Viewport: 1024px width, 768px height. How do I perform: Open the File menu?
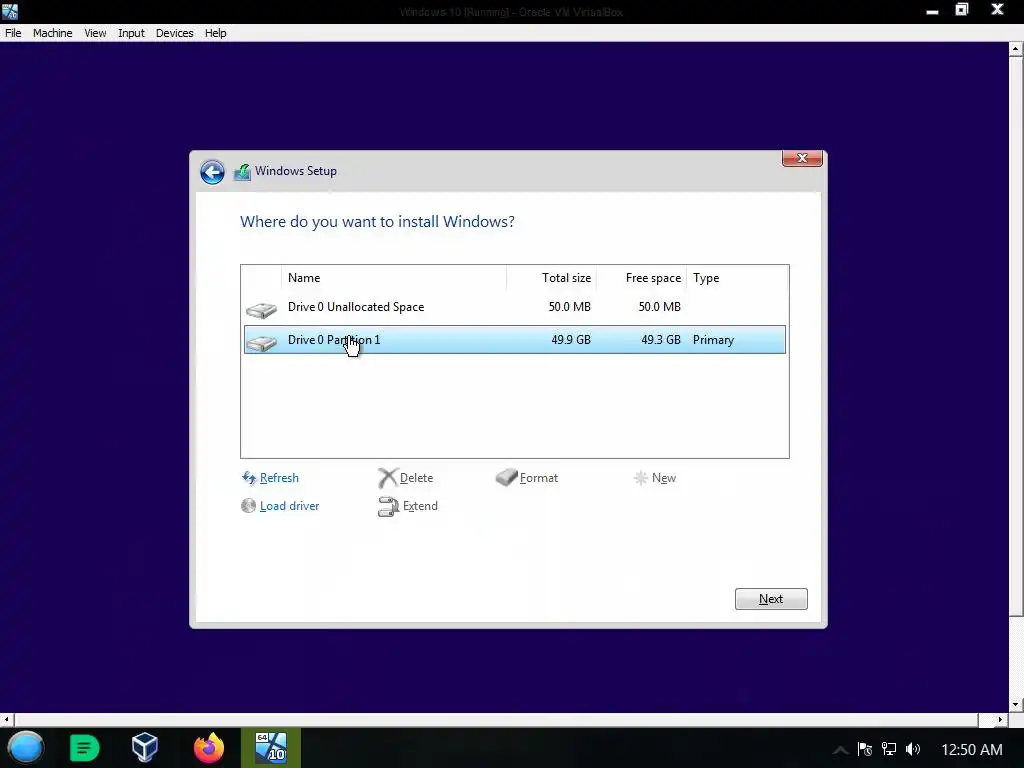[x=13, y=33]
